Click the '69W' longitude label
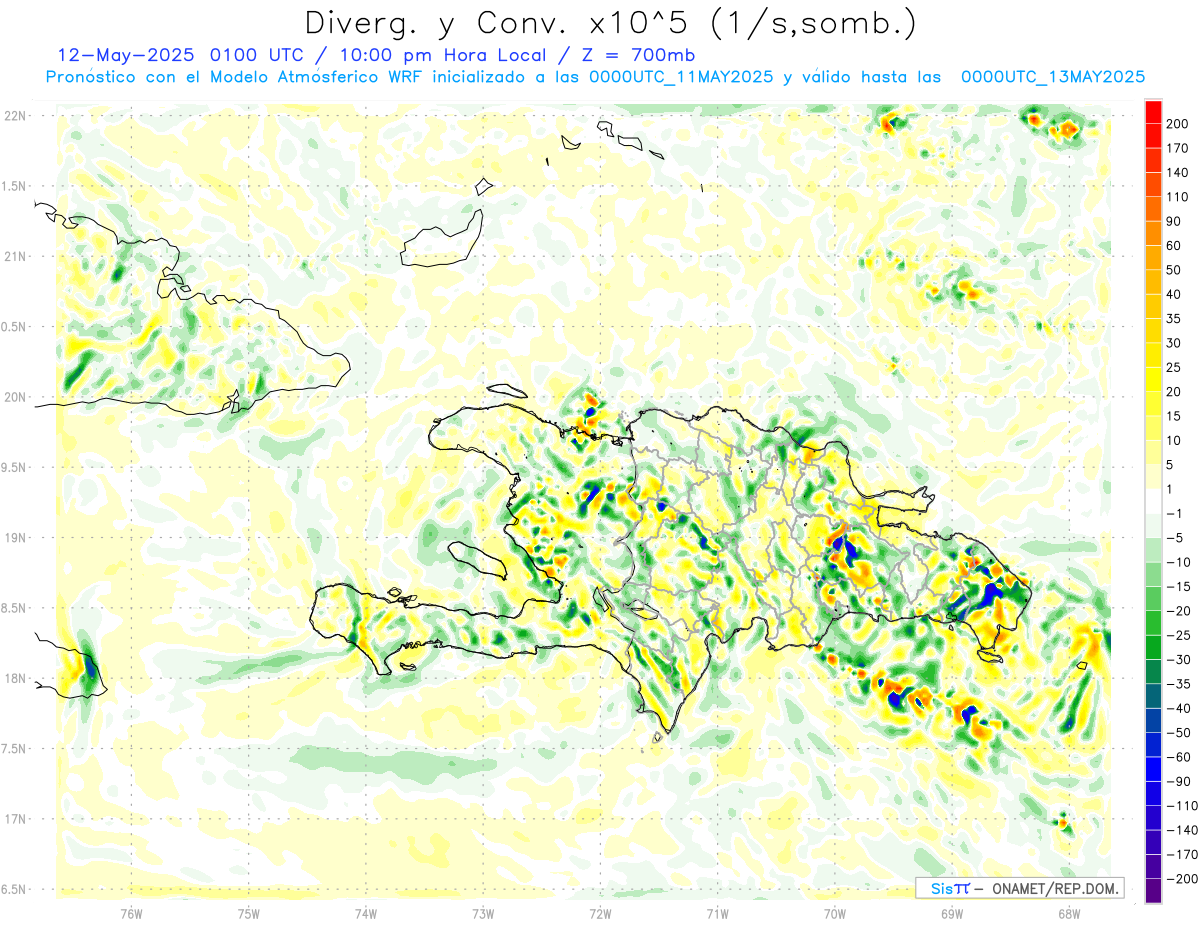 (x=951, y=913)
